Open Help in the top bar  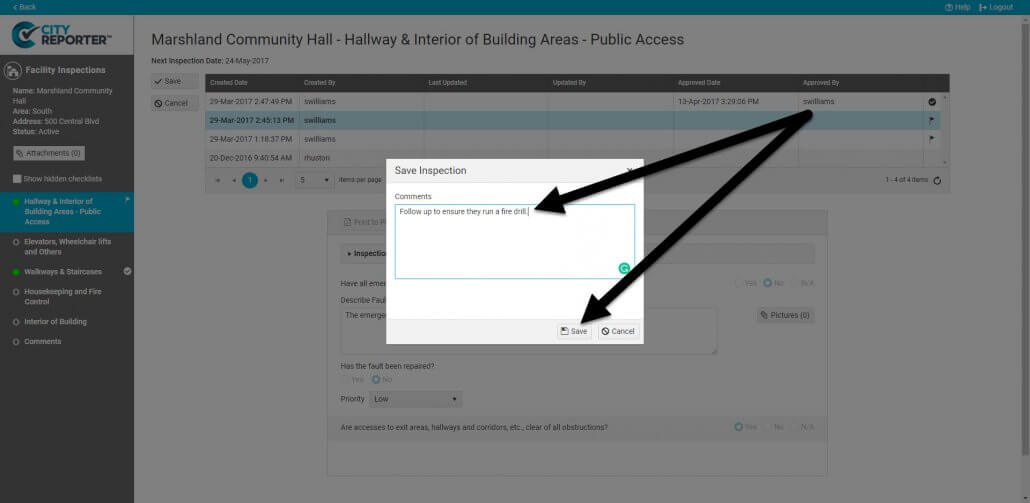958,7
